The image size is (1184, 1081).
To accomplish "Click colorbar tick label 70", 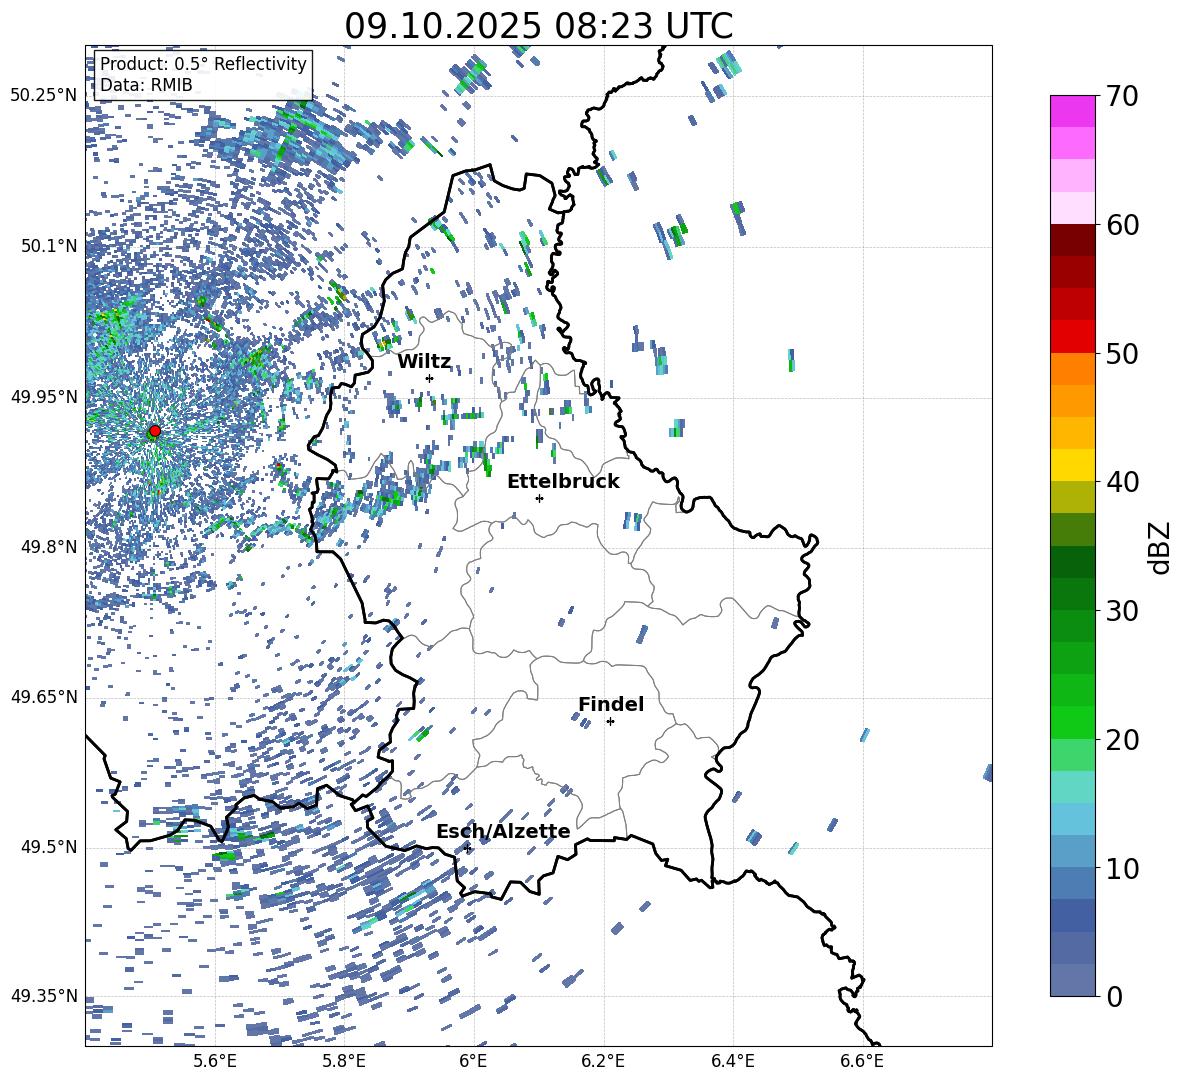I will 1123,96.
